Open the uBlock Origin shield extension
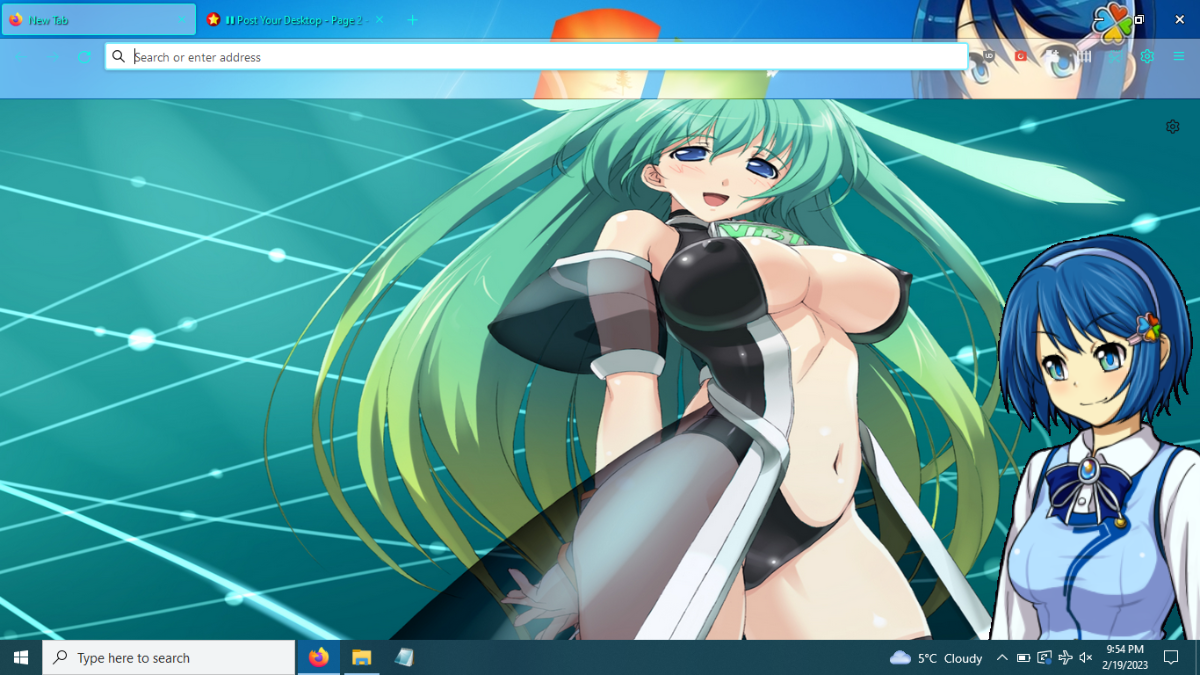Screen dimensions: 1200x675 (989, 56)
